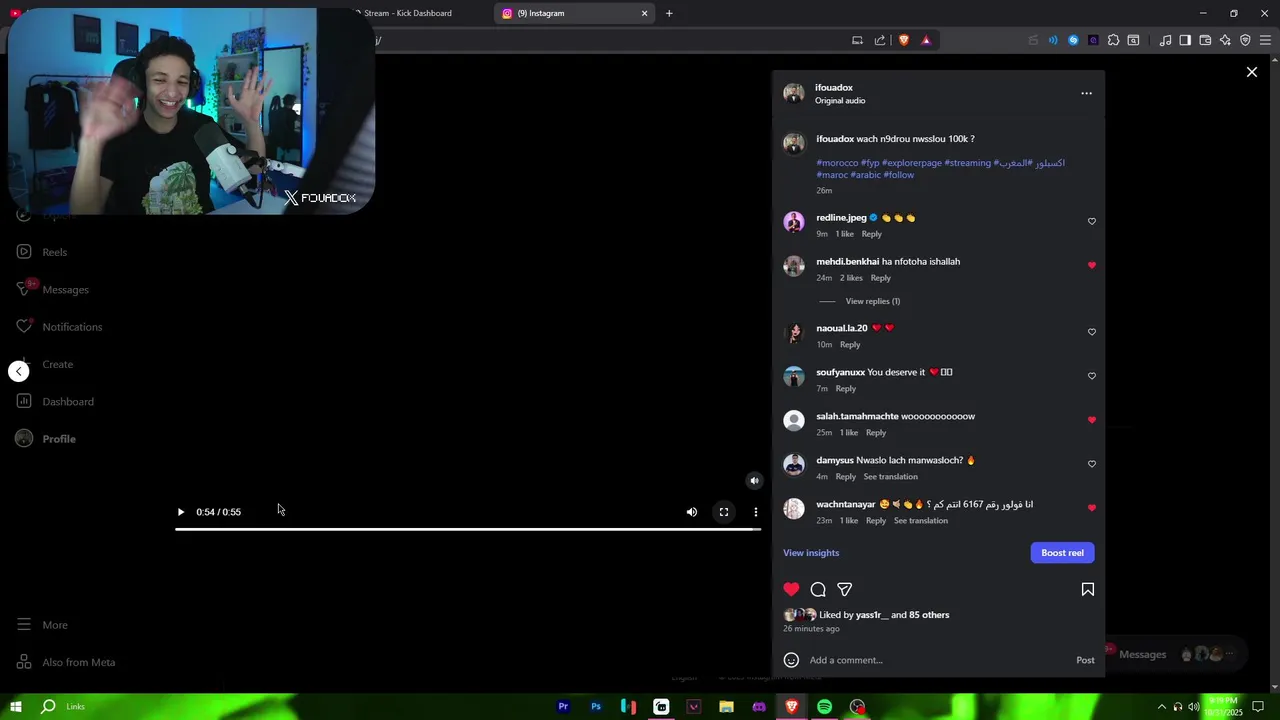Go to Profile in the sidebar
1280x720 pixels.
[46, 439]
